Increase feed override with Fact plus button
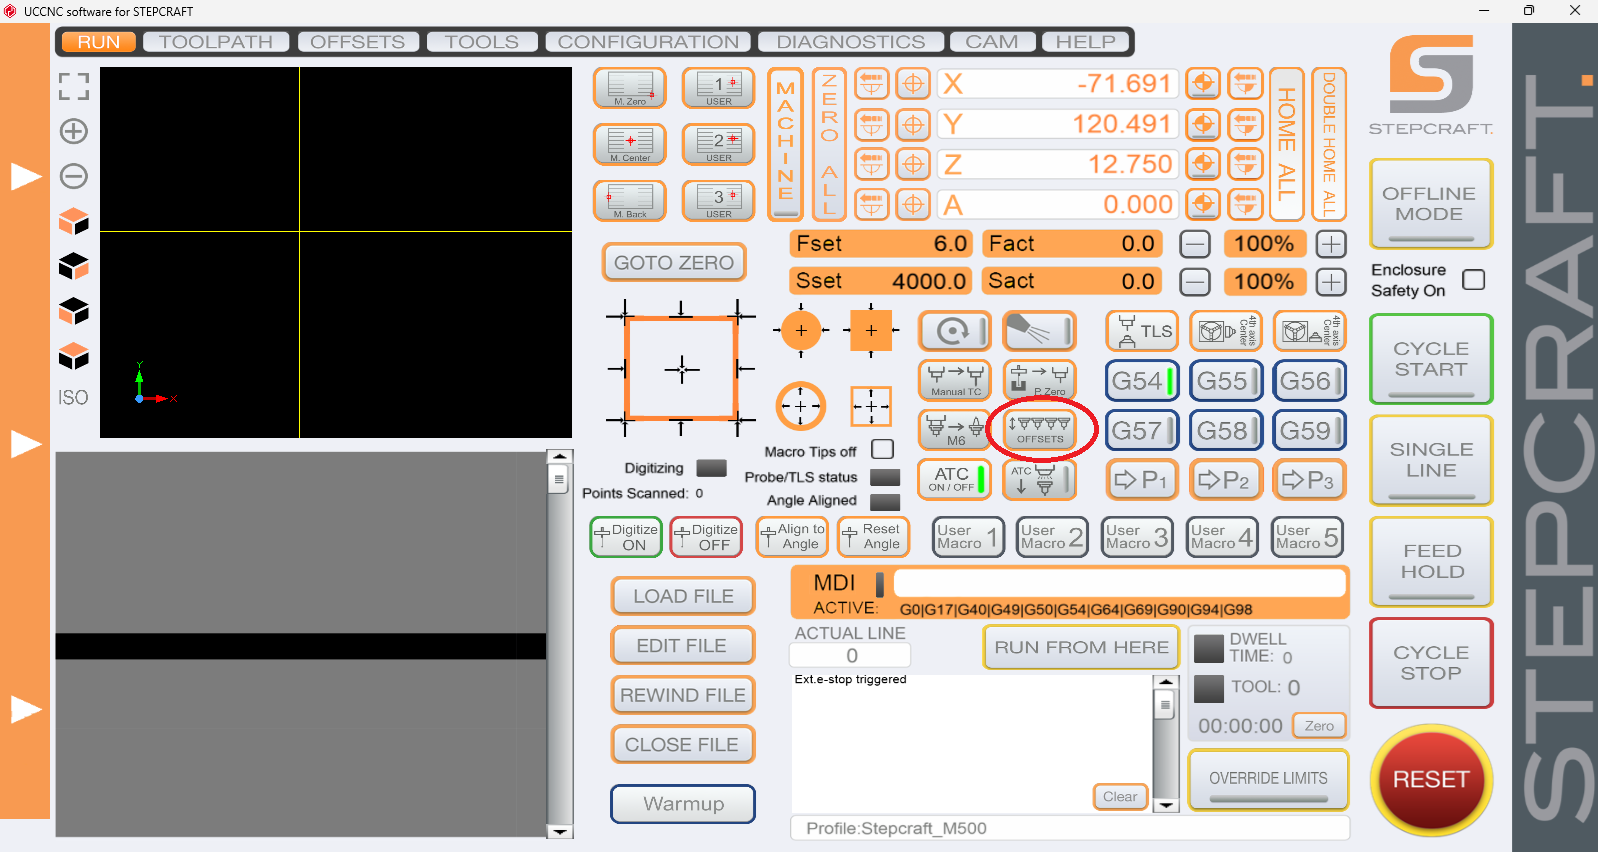This screenshot has height=852, width=1598. (x=1331, y=244)
